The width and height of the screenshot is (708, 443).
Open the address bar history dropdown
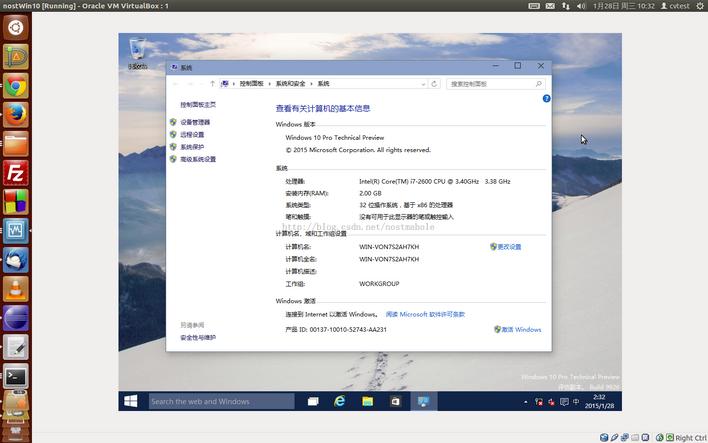423,84
